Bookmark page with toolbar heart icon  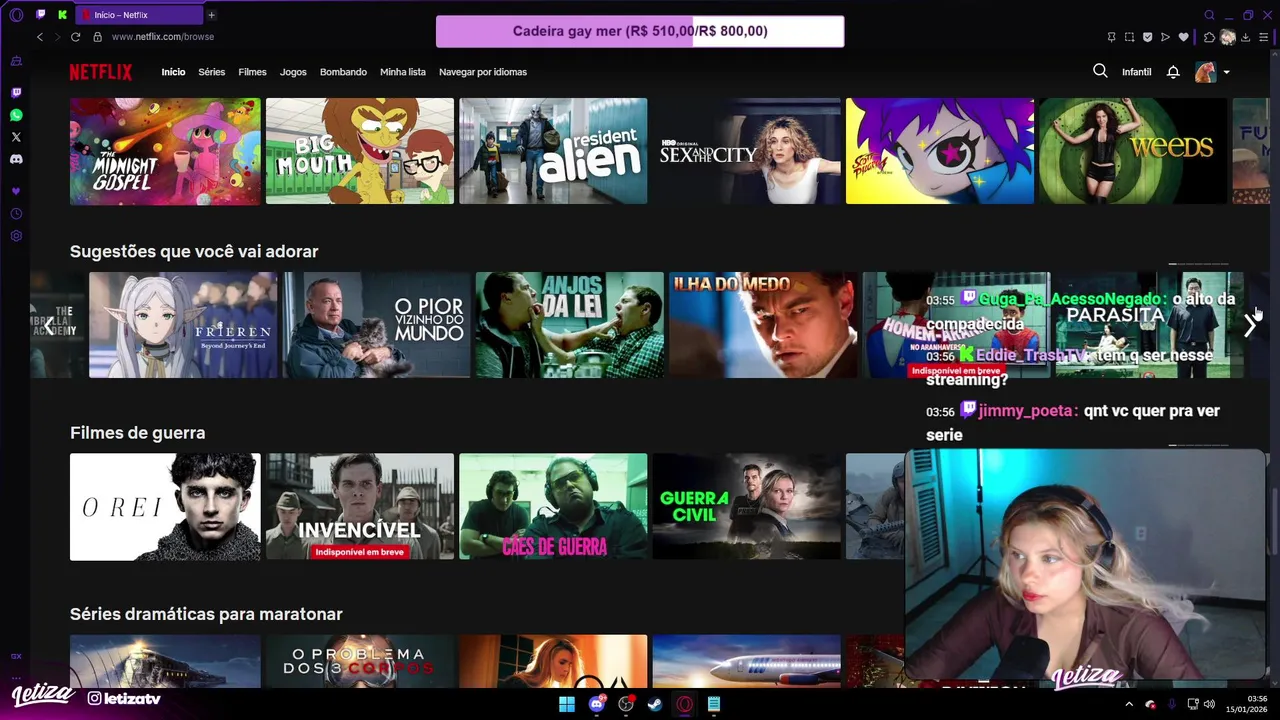(x=1183, y=37)
